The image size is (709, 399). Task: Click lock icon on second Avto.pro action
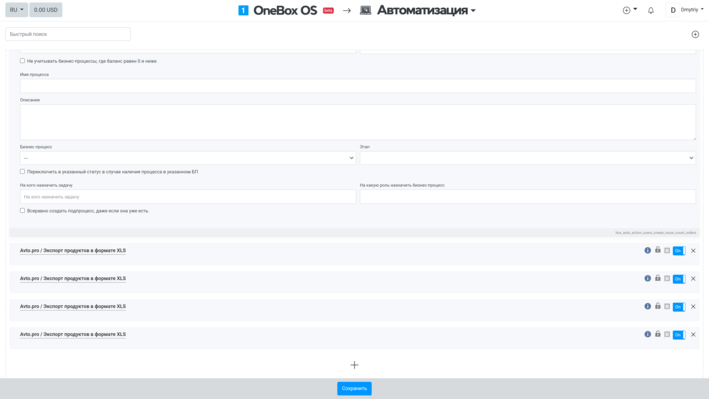click(658, 278)
